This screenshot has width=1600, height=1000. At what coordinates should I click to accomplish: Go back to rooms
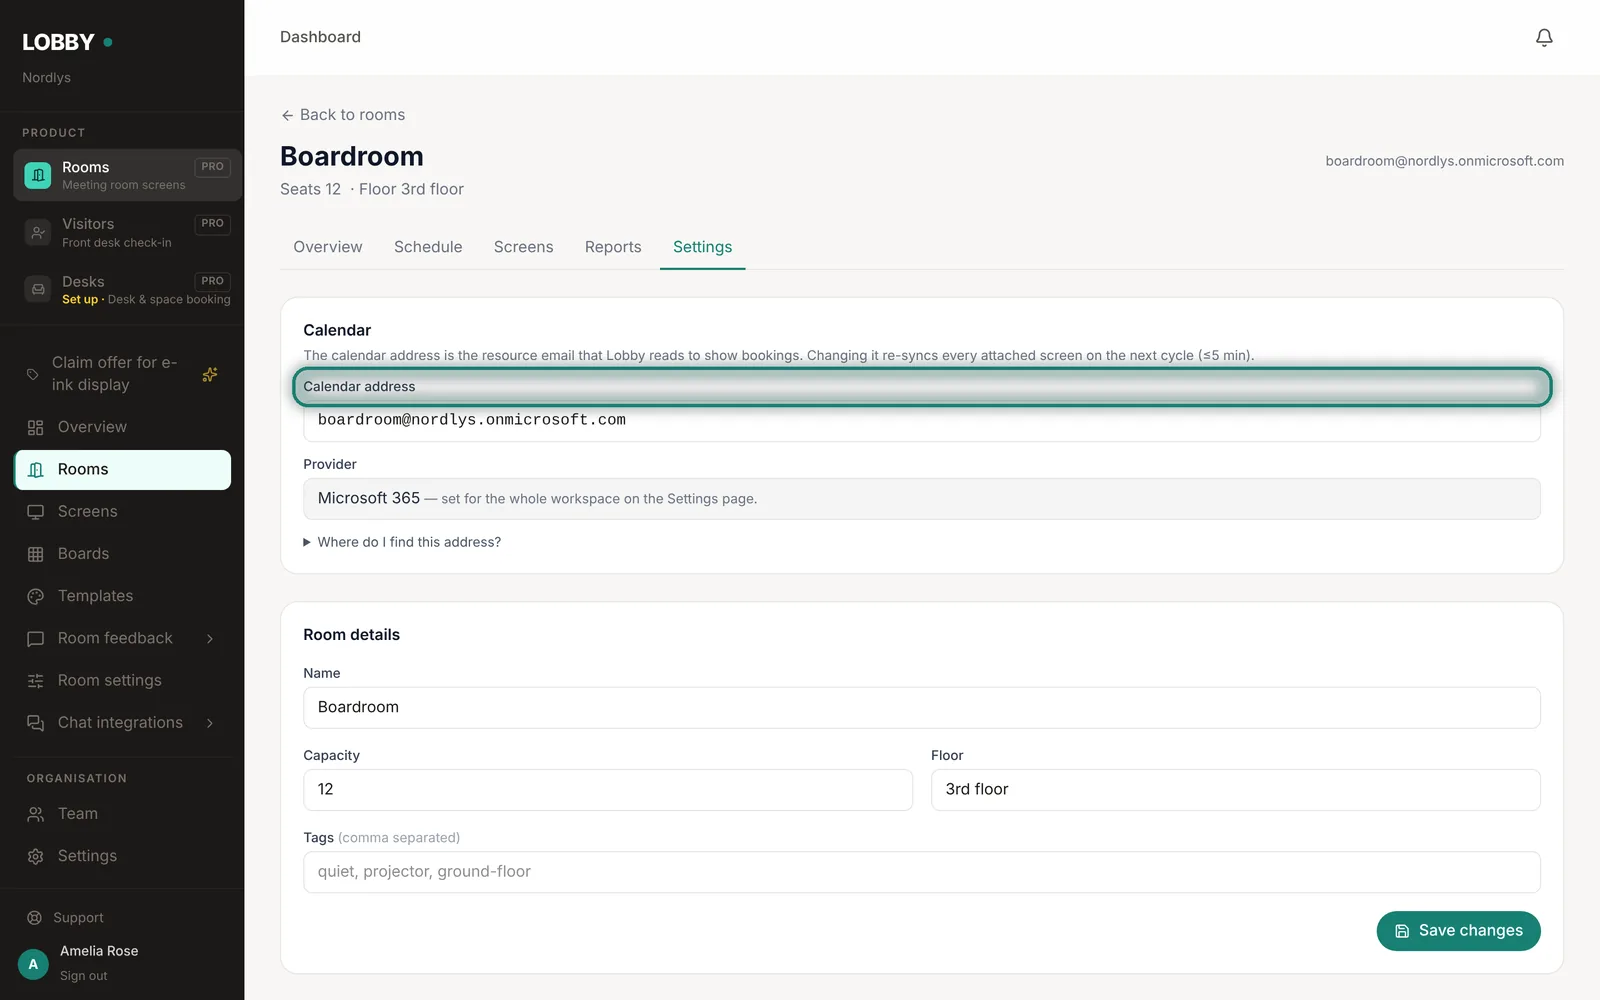click(343, 115)
